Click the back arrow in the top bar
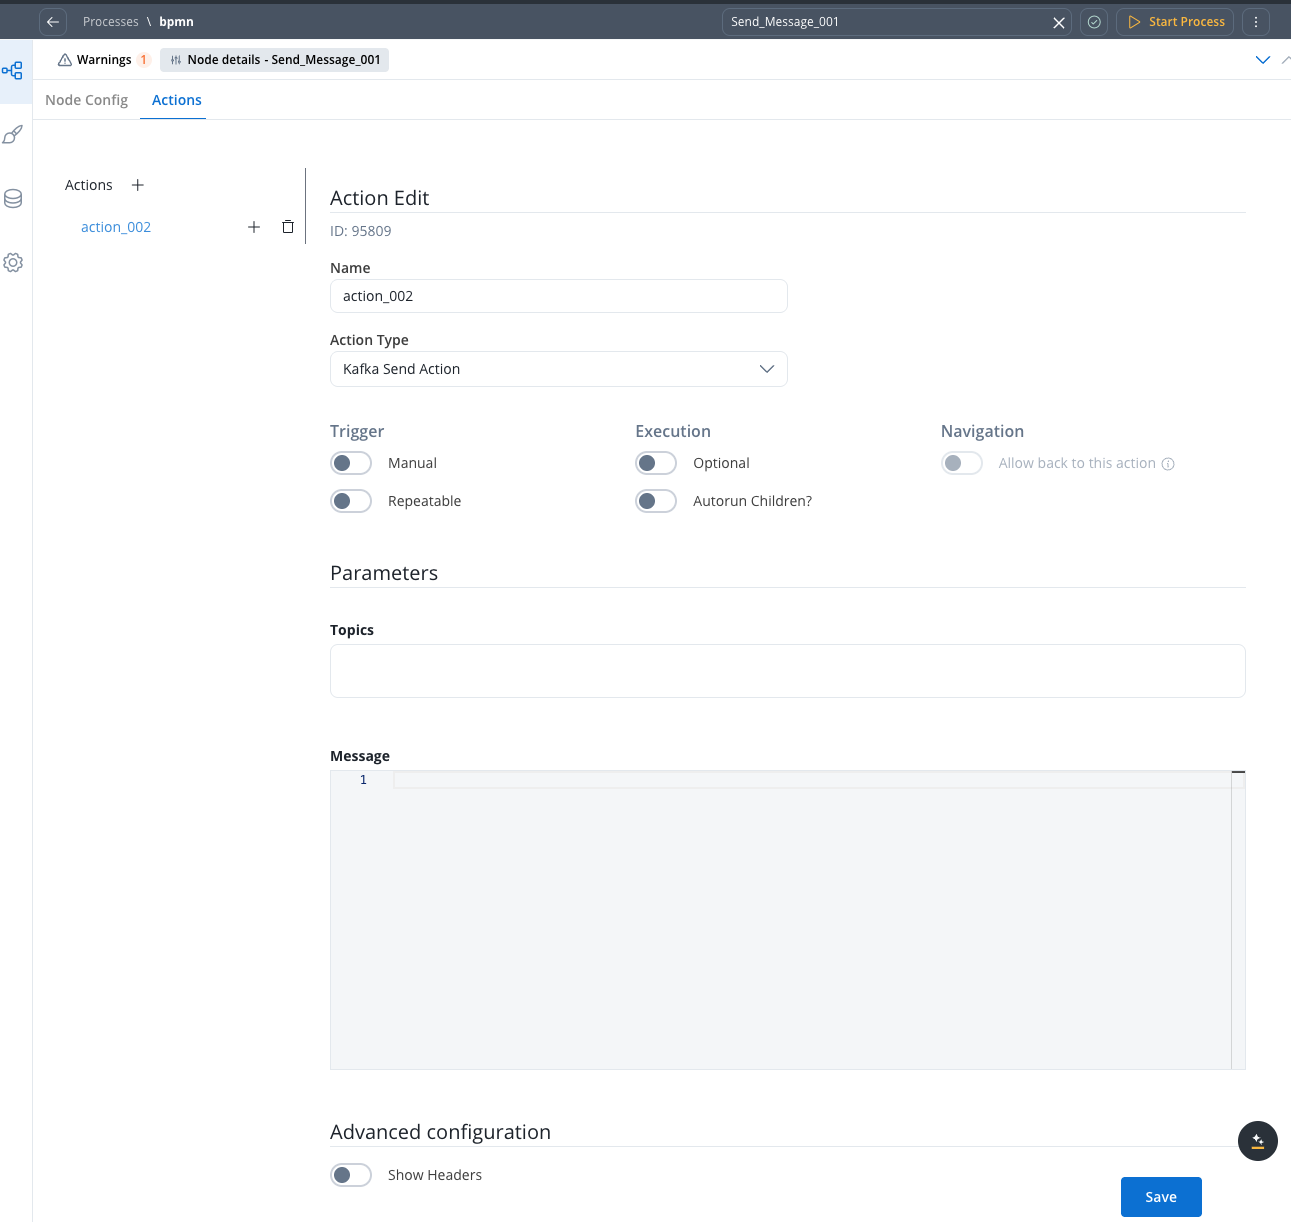Viewport: 1291px width, 1222px height. point(53,22)
